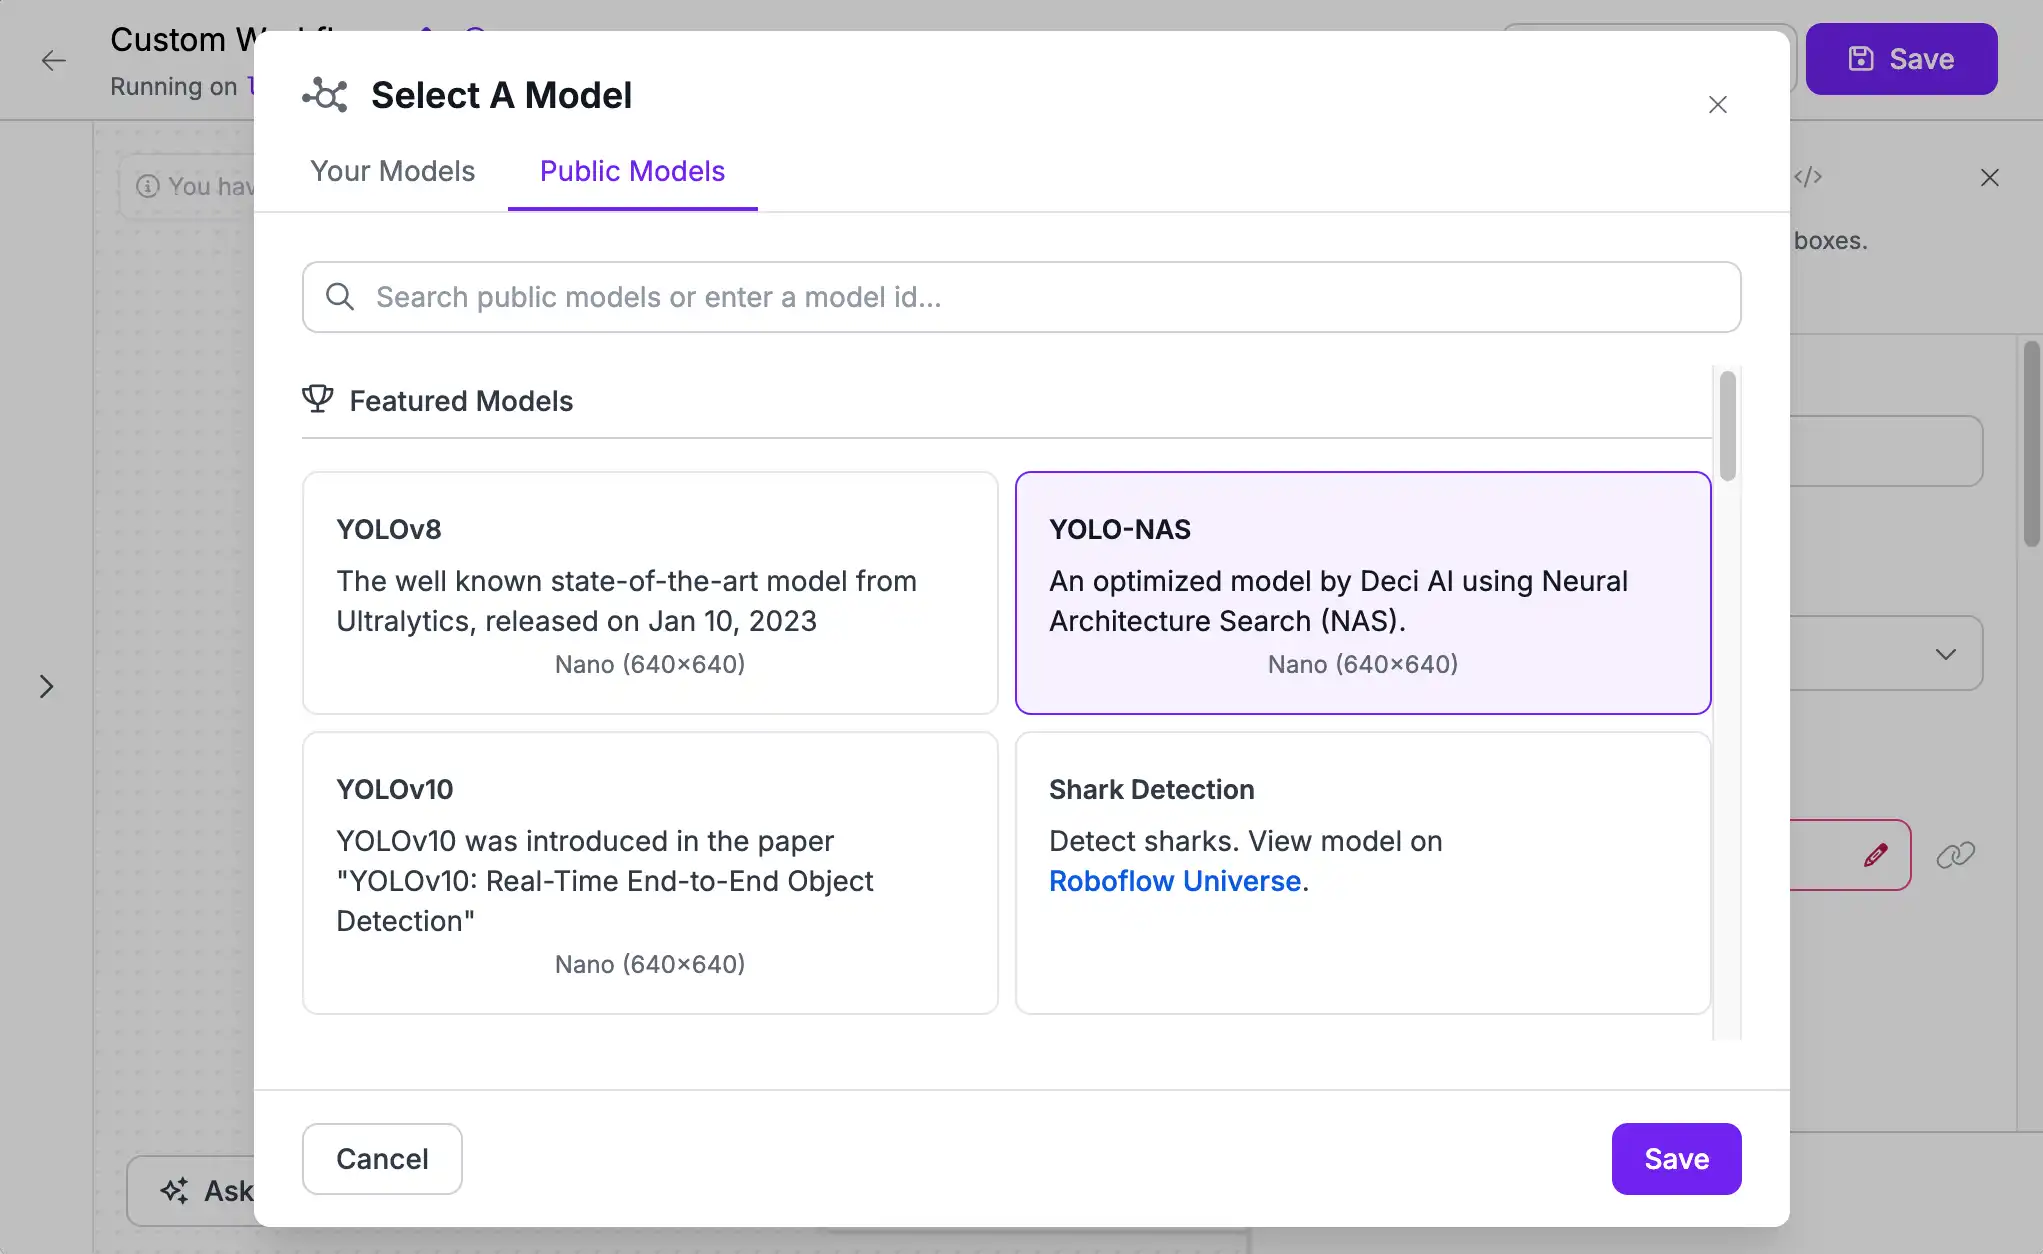Click the workflow icon in dialog header
Viewport: 2043px width, 1254px height.
coord(323,95)
